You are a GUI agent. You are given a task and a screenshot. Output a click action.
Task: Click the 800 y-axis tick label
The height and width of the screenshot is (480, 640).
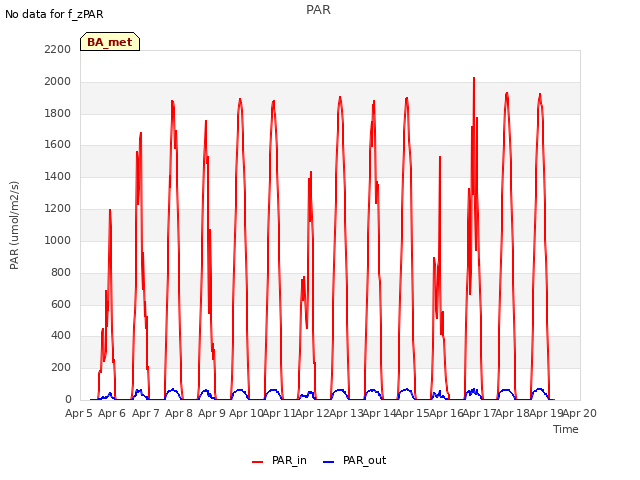click(61, 272)
